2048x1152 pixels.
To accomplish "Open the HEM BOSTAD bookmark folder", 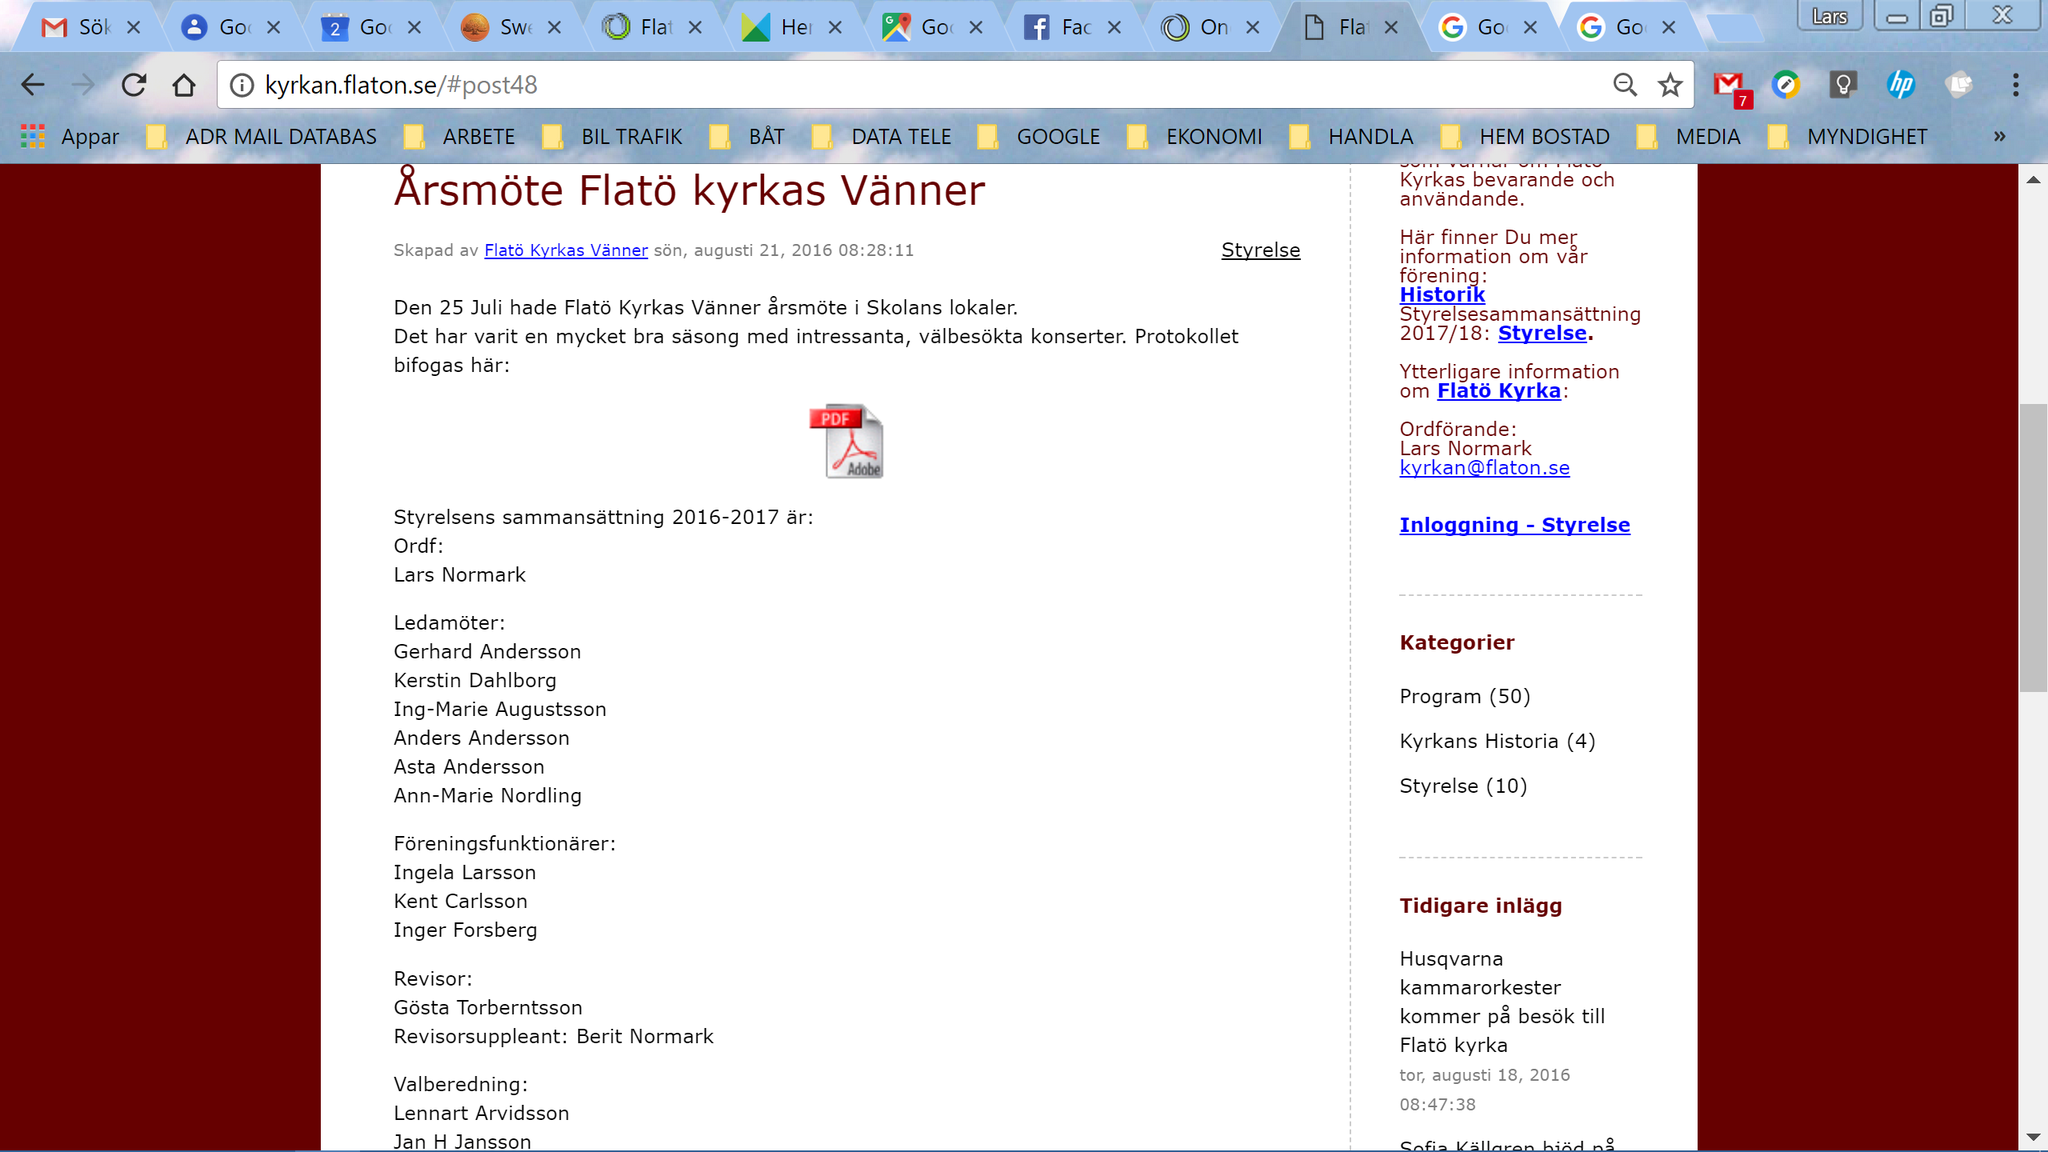I will 1526,137.
